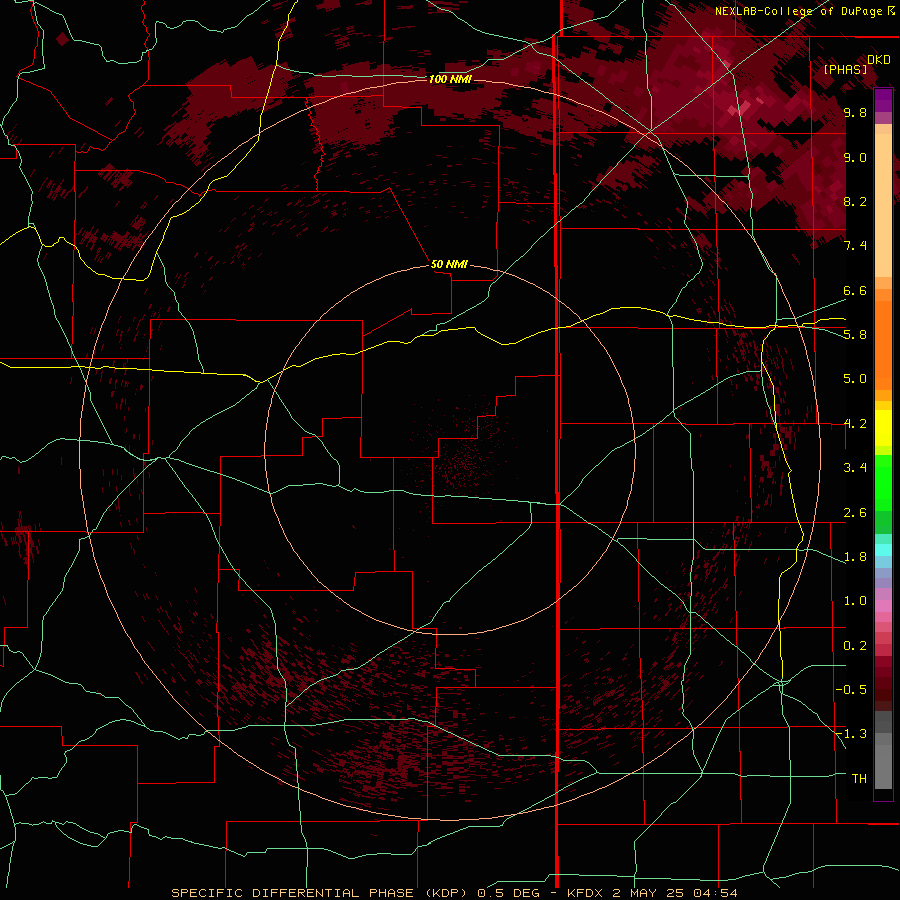
Task: Click the "2 MAY 25 04:54" timestamp
Action: click(675, 893)
